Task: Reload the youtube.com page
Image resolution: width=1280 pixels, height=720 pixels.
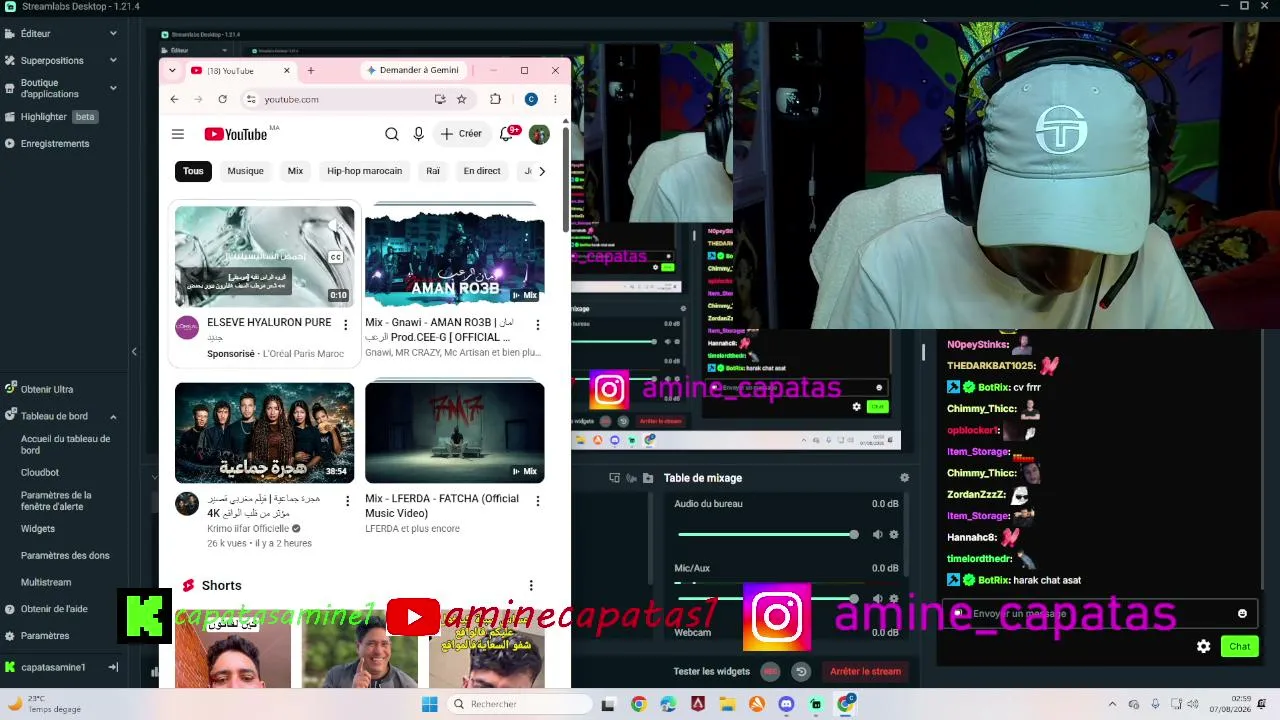Action: [222, 99]
